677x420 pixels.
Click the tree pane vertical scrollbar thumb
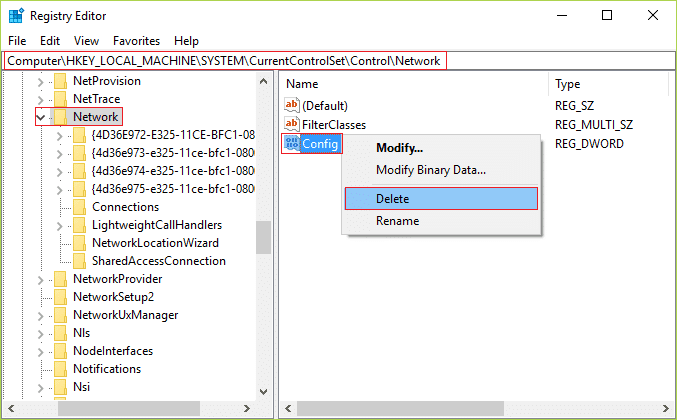[263, 237]
